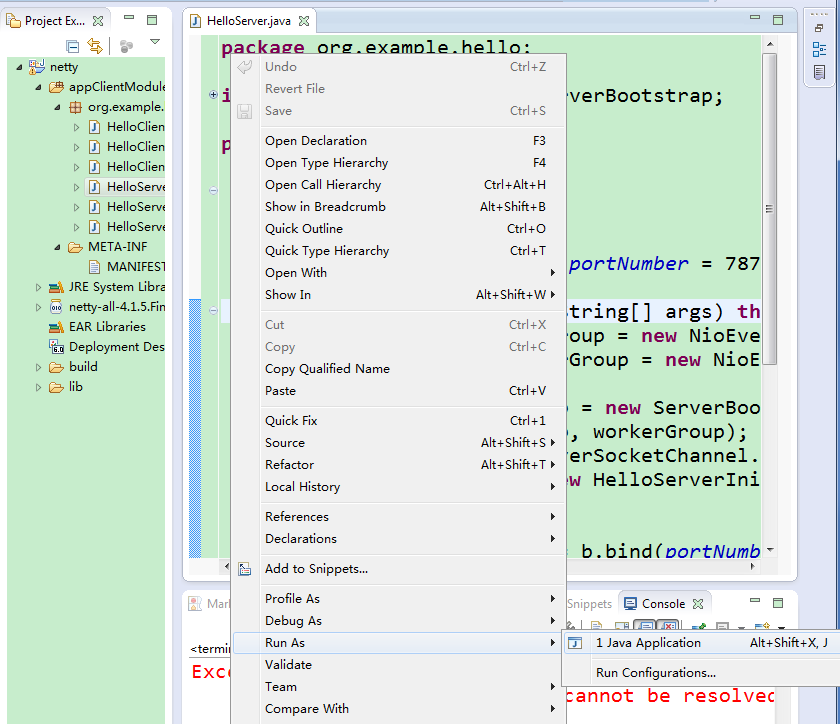Open the Task List icon in right sidebar
This screenshot has height=724, width=840.
click(819, 72)
